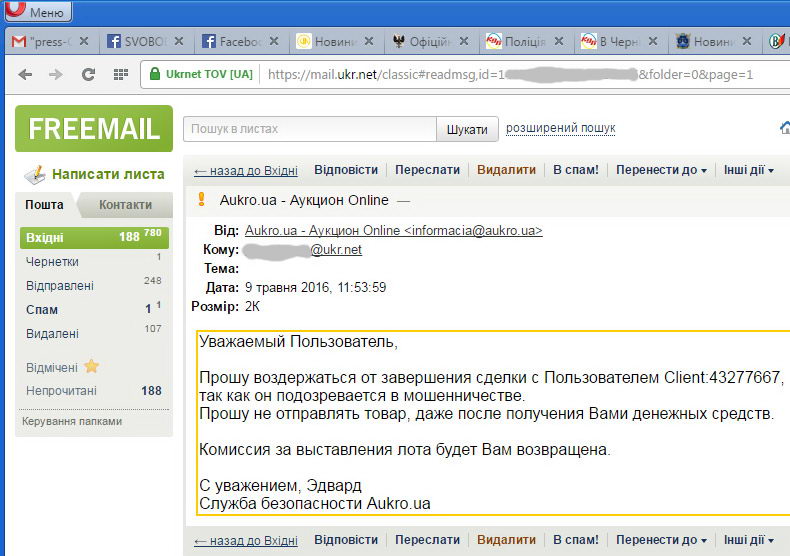Click the search field Пошук в листах

309,129
